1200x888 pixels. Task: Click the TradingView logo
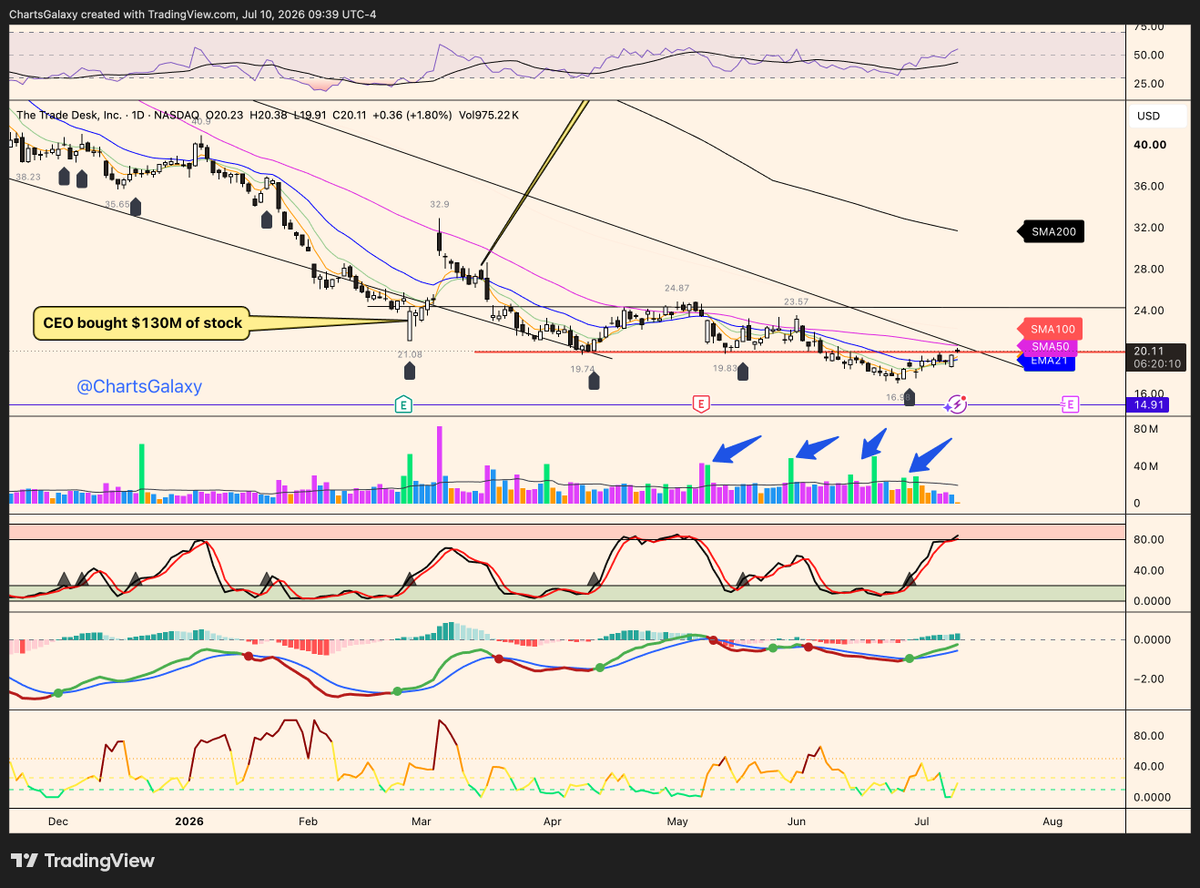tap(84, 861)
